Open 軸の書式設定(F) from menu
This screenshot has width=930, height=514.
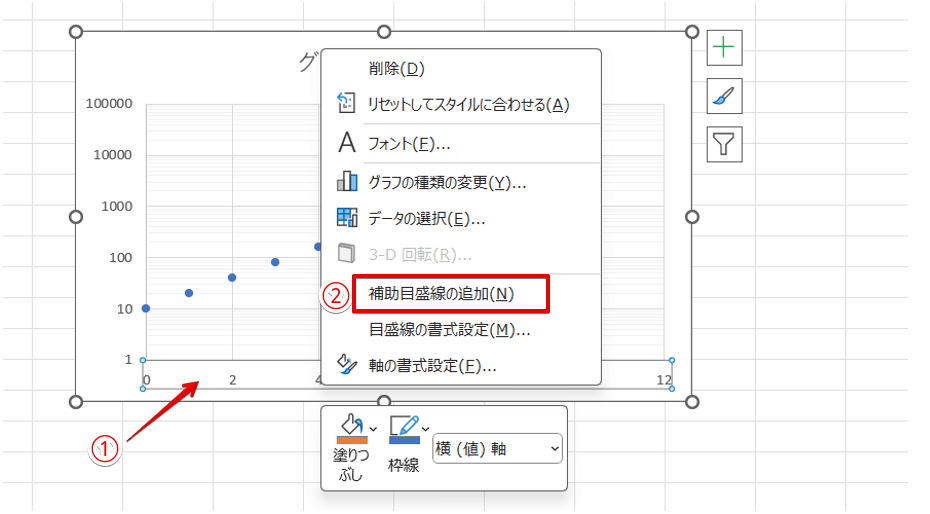pyautogui.click(x=432, y=366)
